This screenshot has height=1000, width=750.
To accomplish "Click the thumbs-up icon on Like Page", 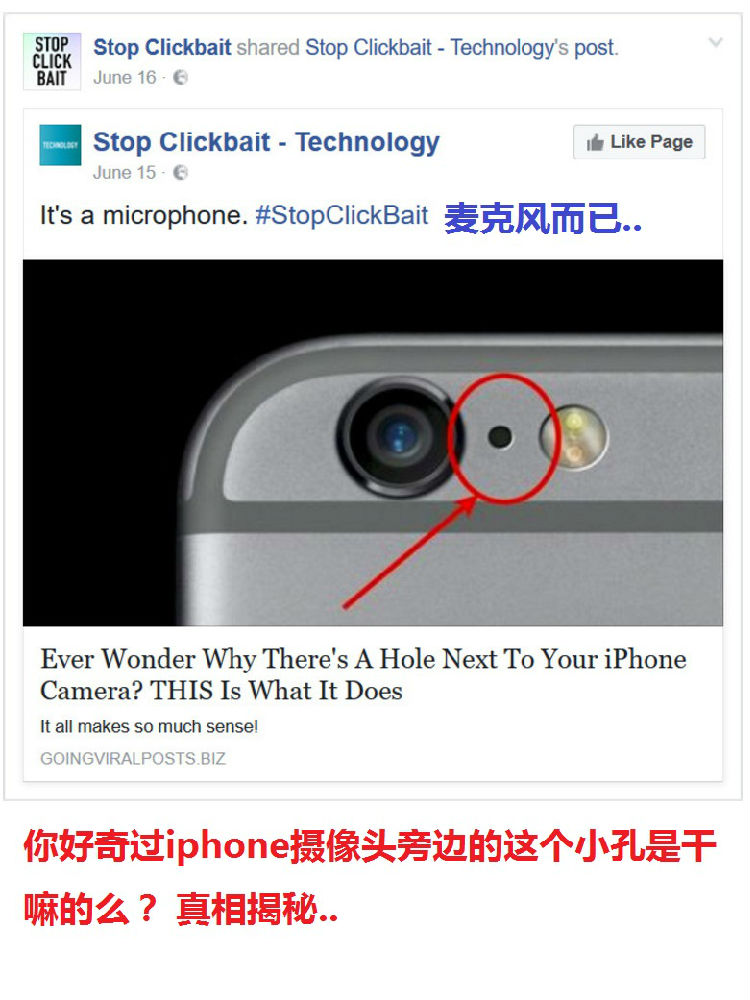I will coord(594,142).
